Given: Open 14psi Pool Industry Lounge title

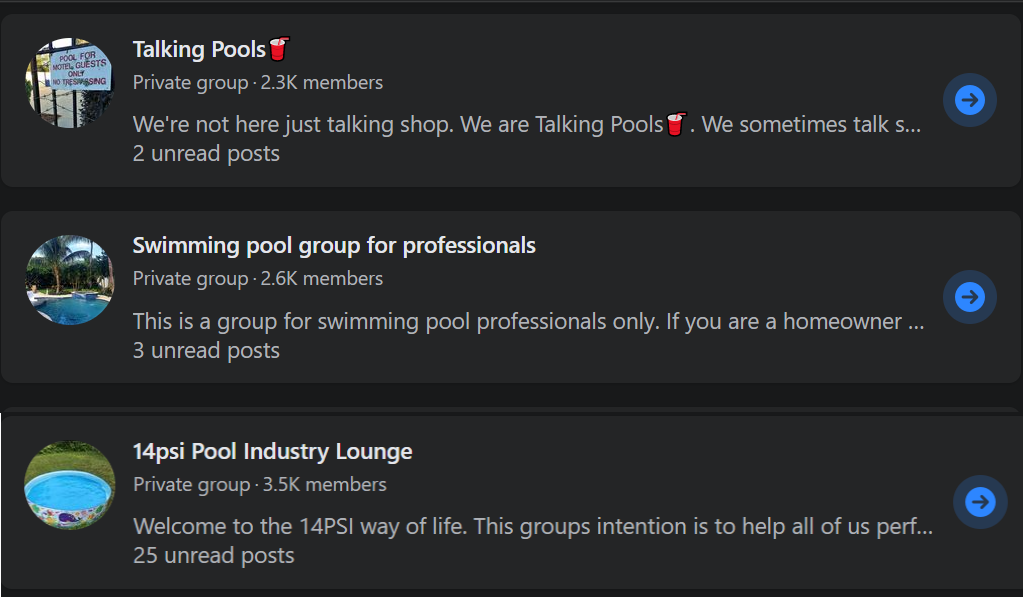Looking at the screenshot, I should [x=273, y=451].
